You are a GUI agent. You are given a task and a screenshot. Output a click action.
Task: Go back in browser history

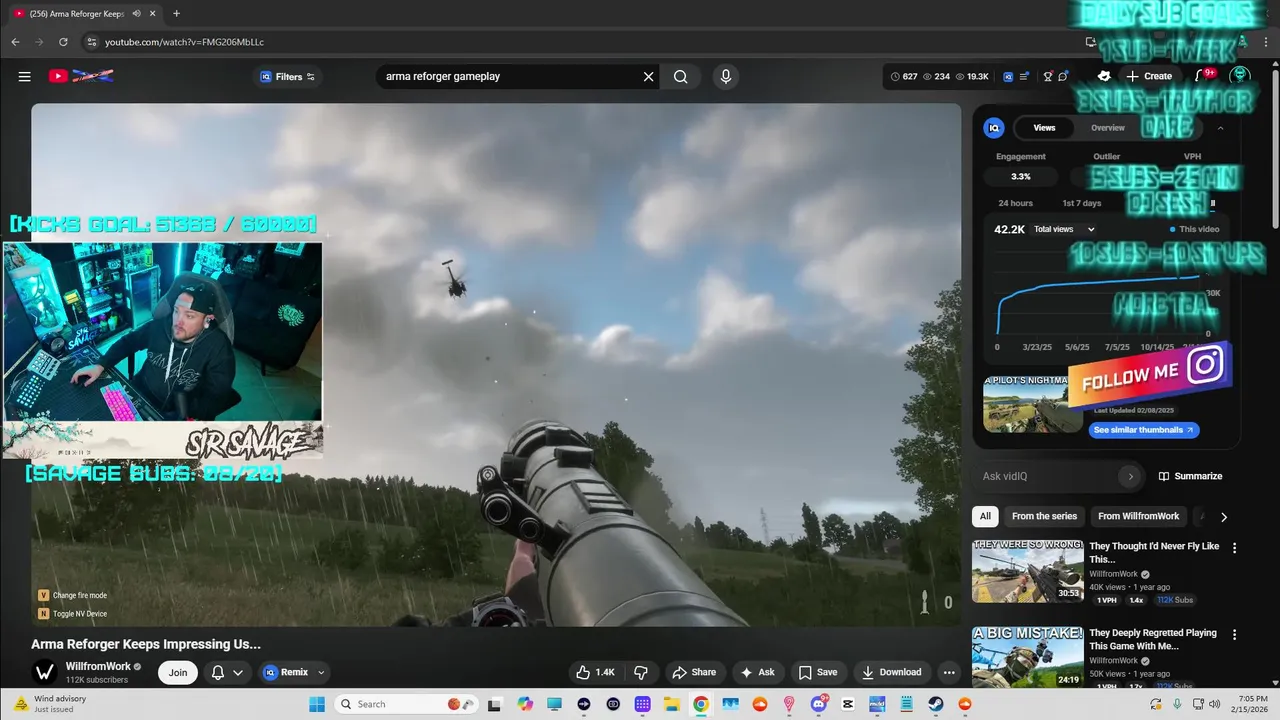click(x=15, y=42)
